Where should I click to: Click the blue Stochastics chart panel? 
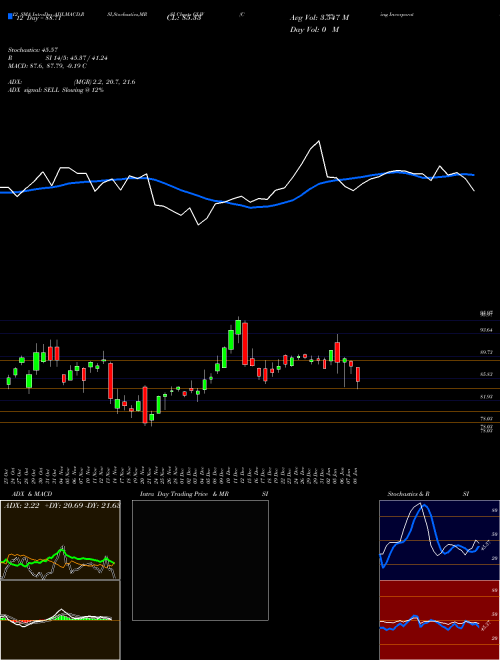pyautogui.click(x=439, y=540)
